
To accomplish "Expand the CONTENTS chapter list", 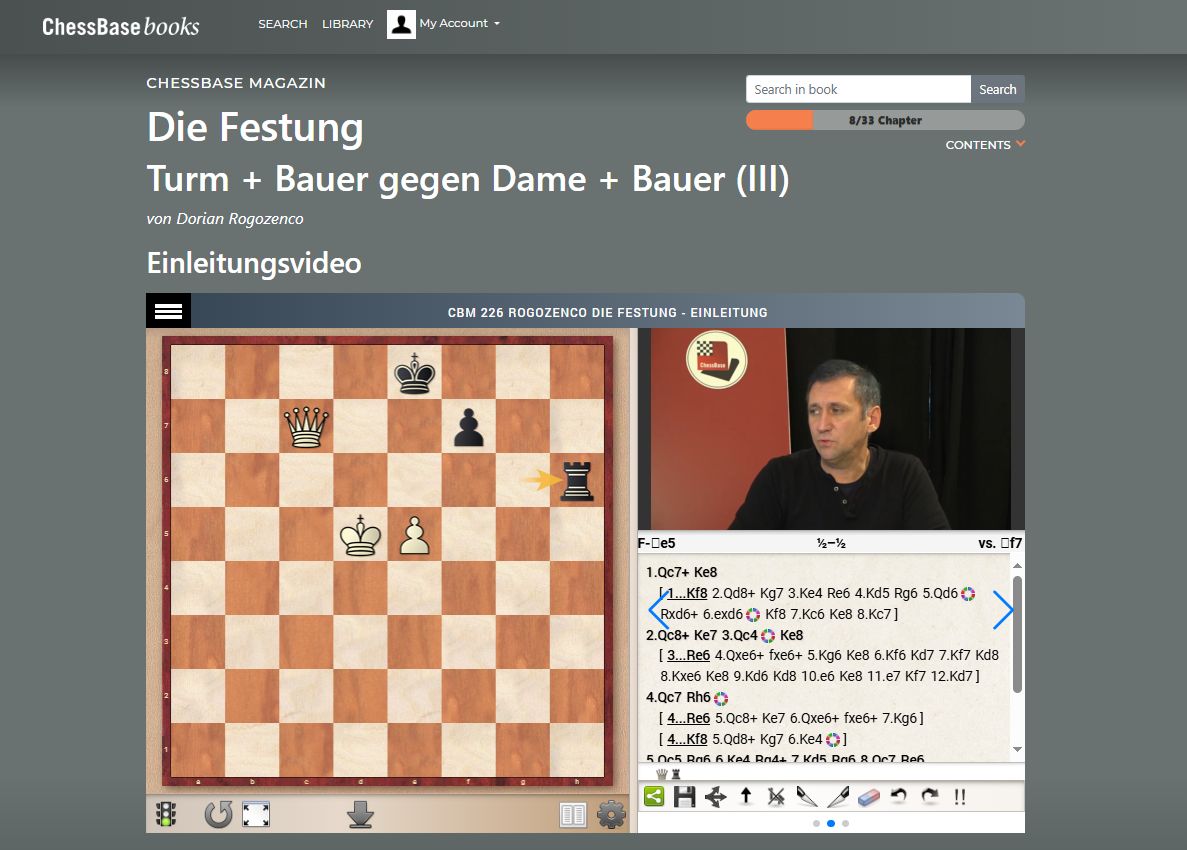I will coord(985,145).
